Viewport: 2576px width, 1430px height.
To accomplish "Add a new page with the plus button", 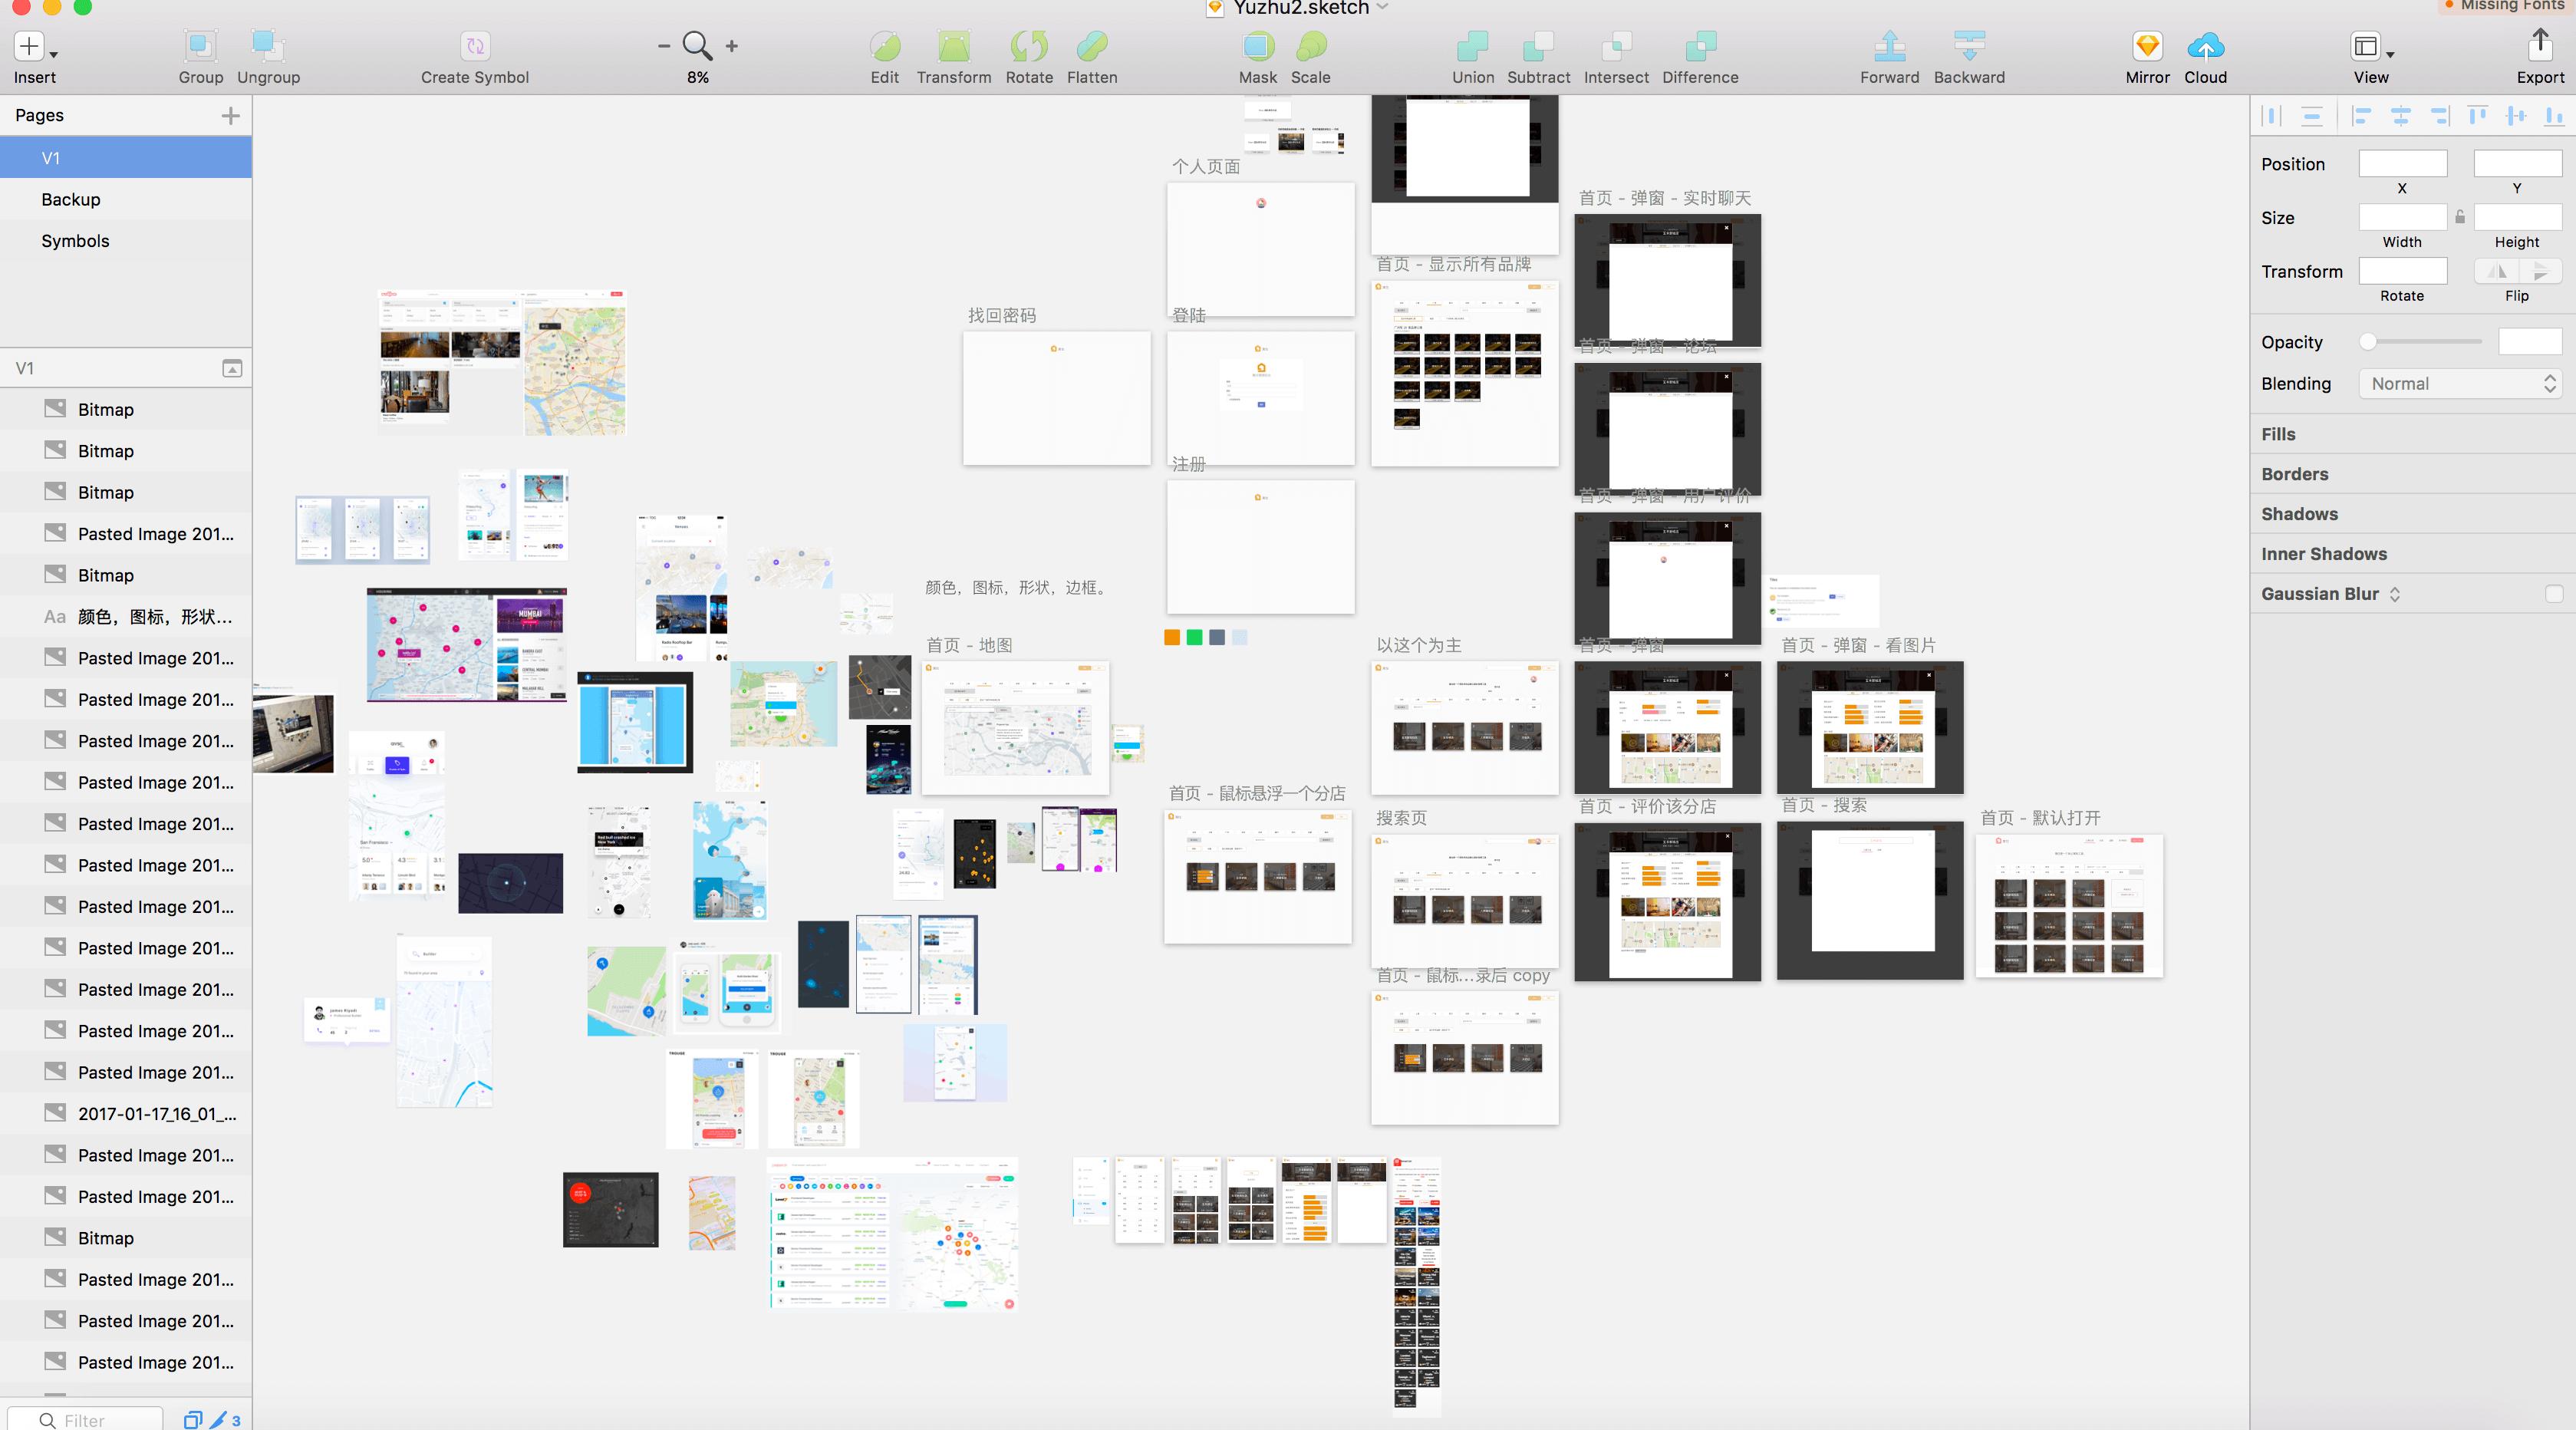I will point(230,116).
